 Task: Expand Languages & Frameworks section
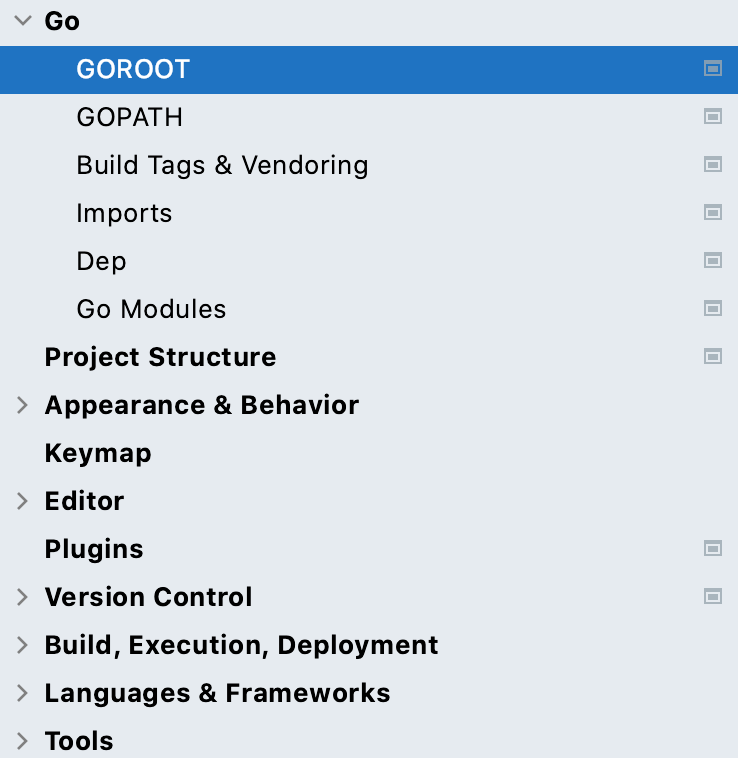coord(22,693)
